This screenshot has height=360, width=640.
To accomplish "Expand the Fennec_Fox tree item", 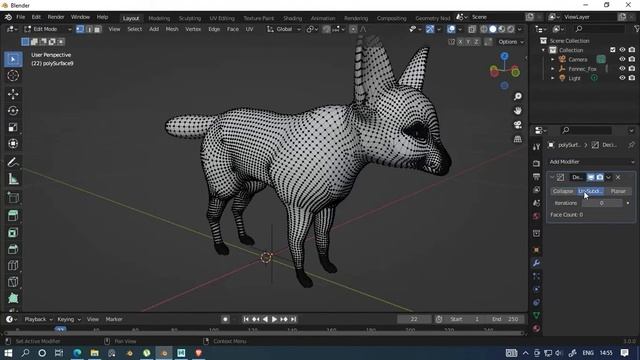I will click(553, 69).
